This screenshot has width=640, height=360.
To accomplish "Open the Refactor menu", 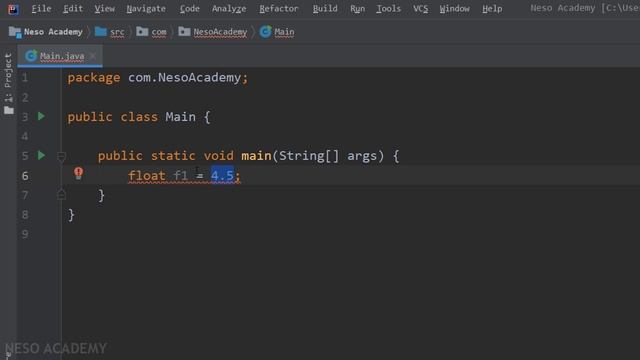I will [x=279, y=9].
